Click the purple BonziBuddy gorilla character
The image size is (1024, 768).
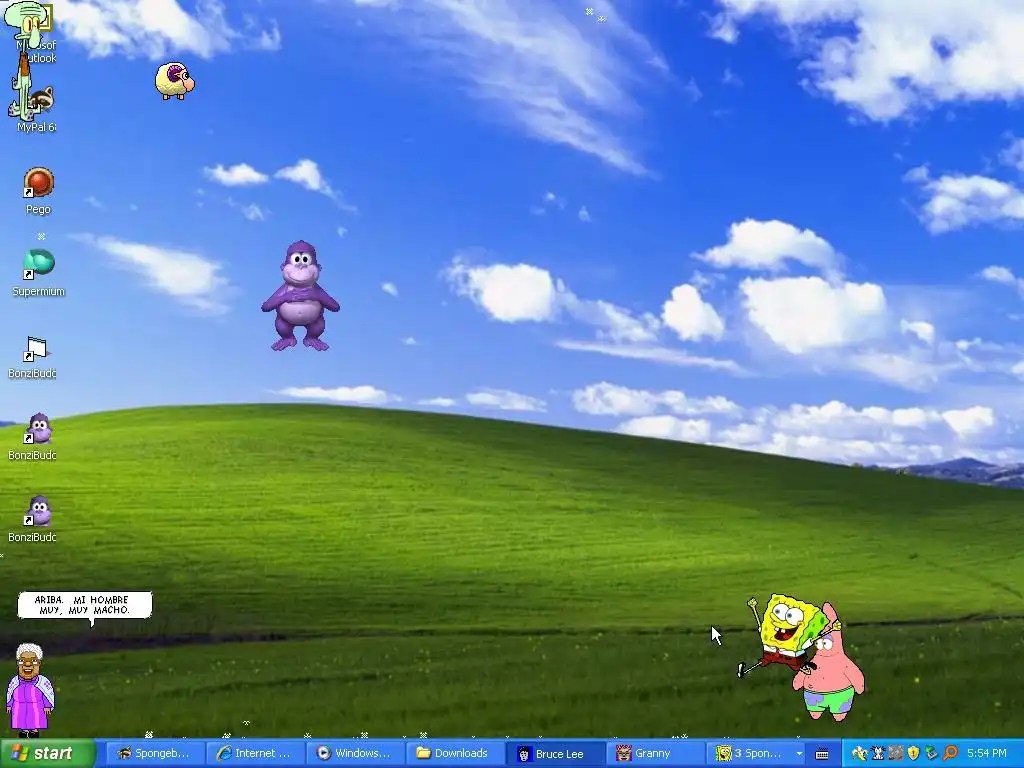300,296
